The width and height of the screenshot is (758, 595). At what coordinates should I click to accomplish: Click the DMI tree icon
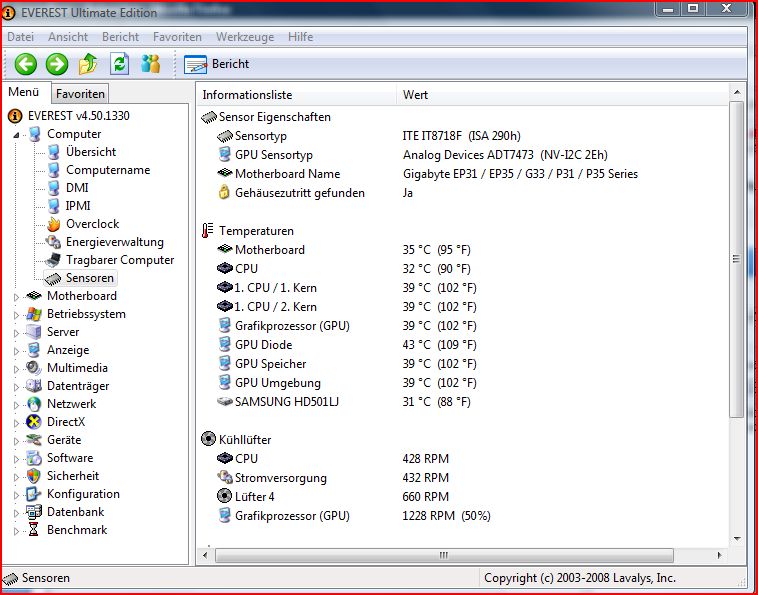pyautogui.click(x=53, y=188)
